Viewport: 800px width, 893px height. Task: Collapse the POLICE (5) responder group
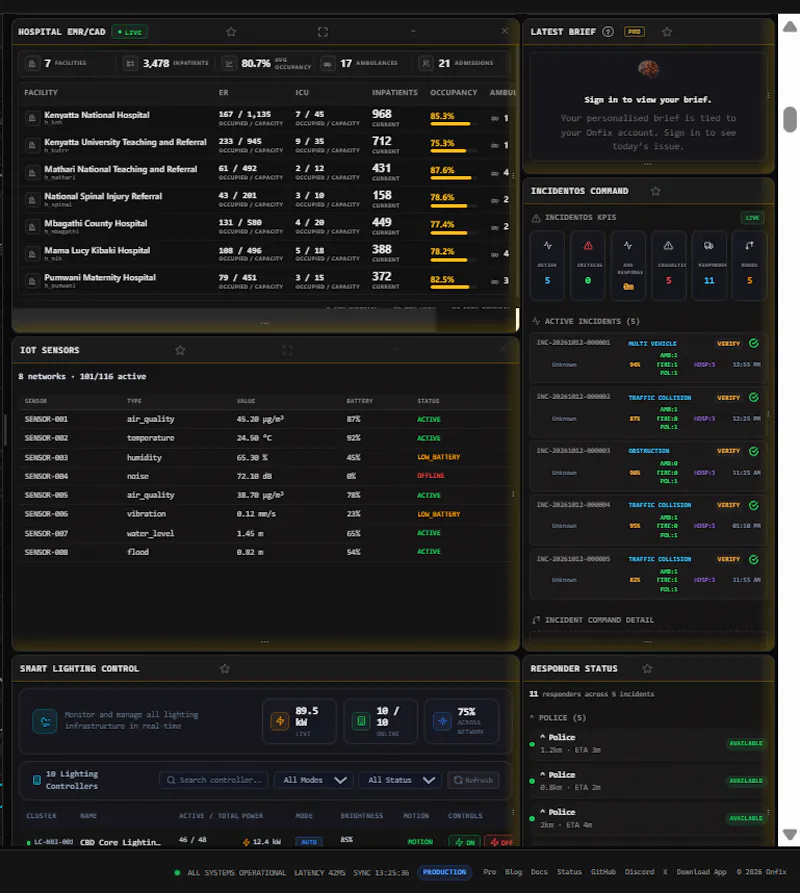pos(557,718)
